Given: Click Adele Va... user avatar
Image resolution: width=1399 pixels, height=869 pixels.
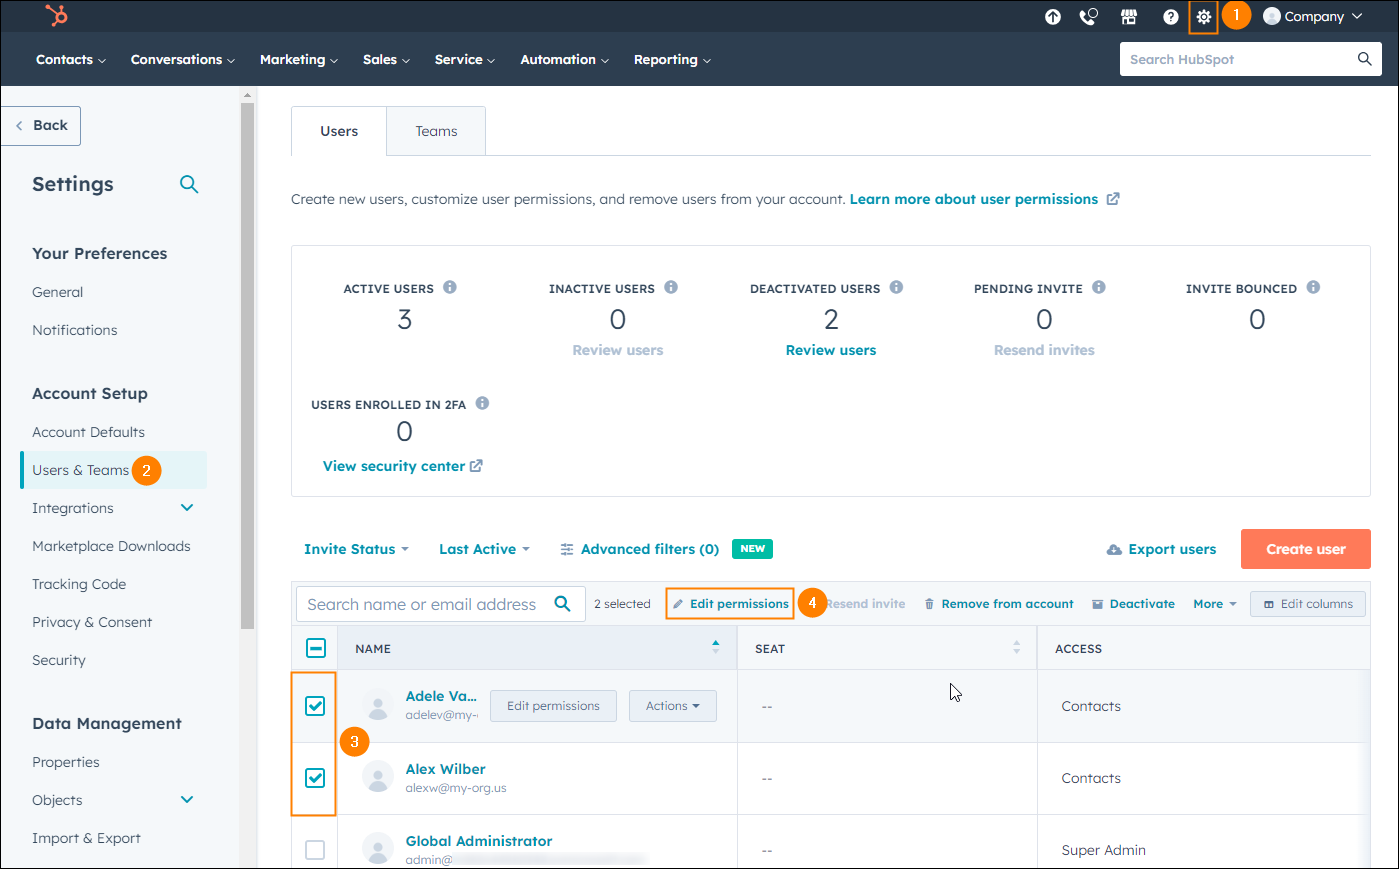Looking at the screenshot, I should tap(378, 705).
